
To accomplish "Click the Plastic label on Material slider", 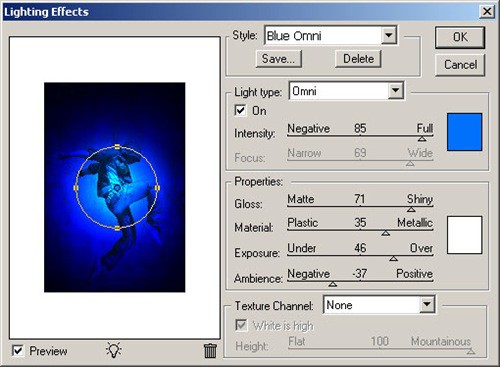I will [x=303, y=222].
